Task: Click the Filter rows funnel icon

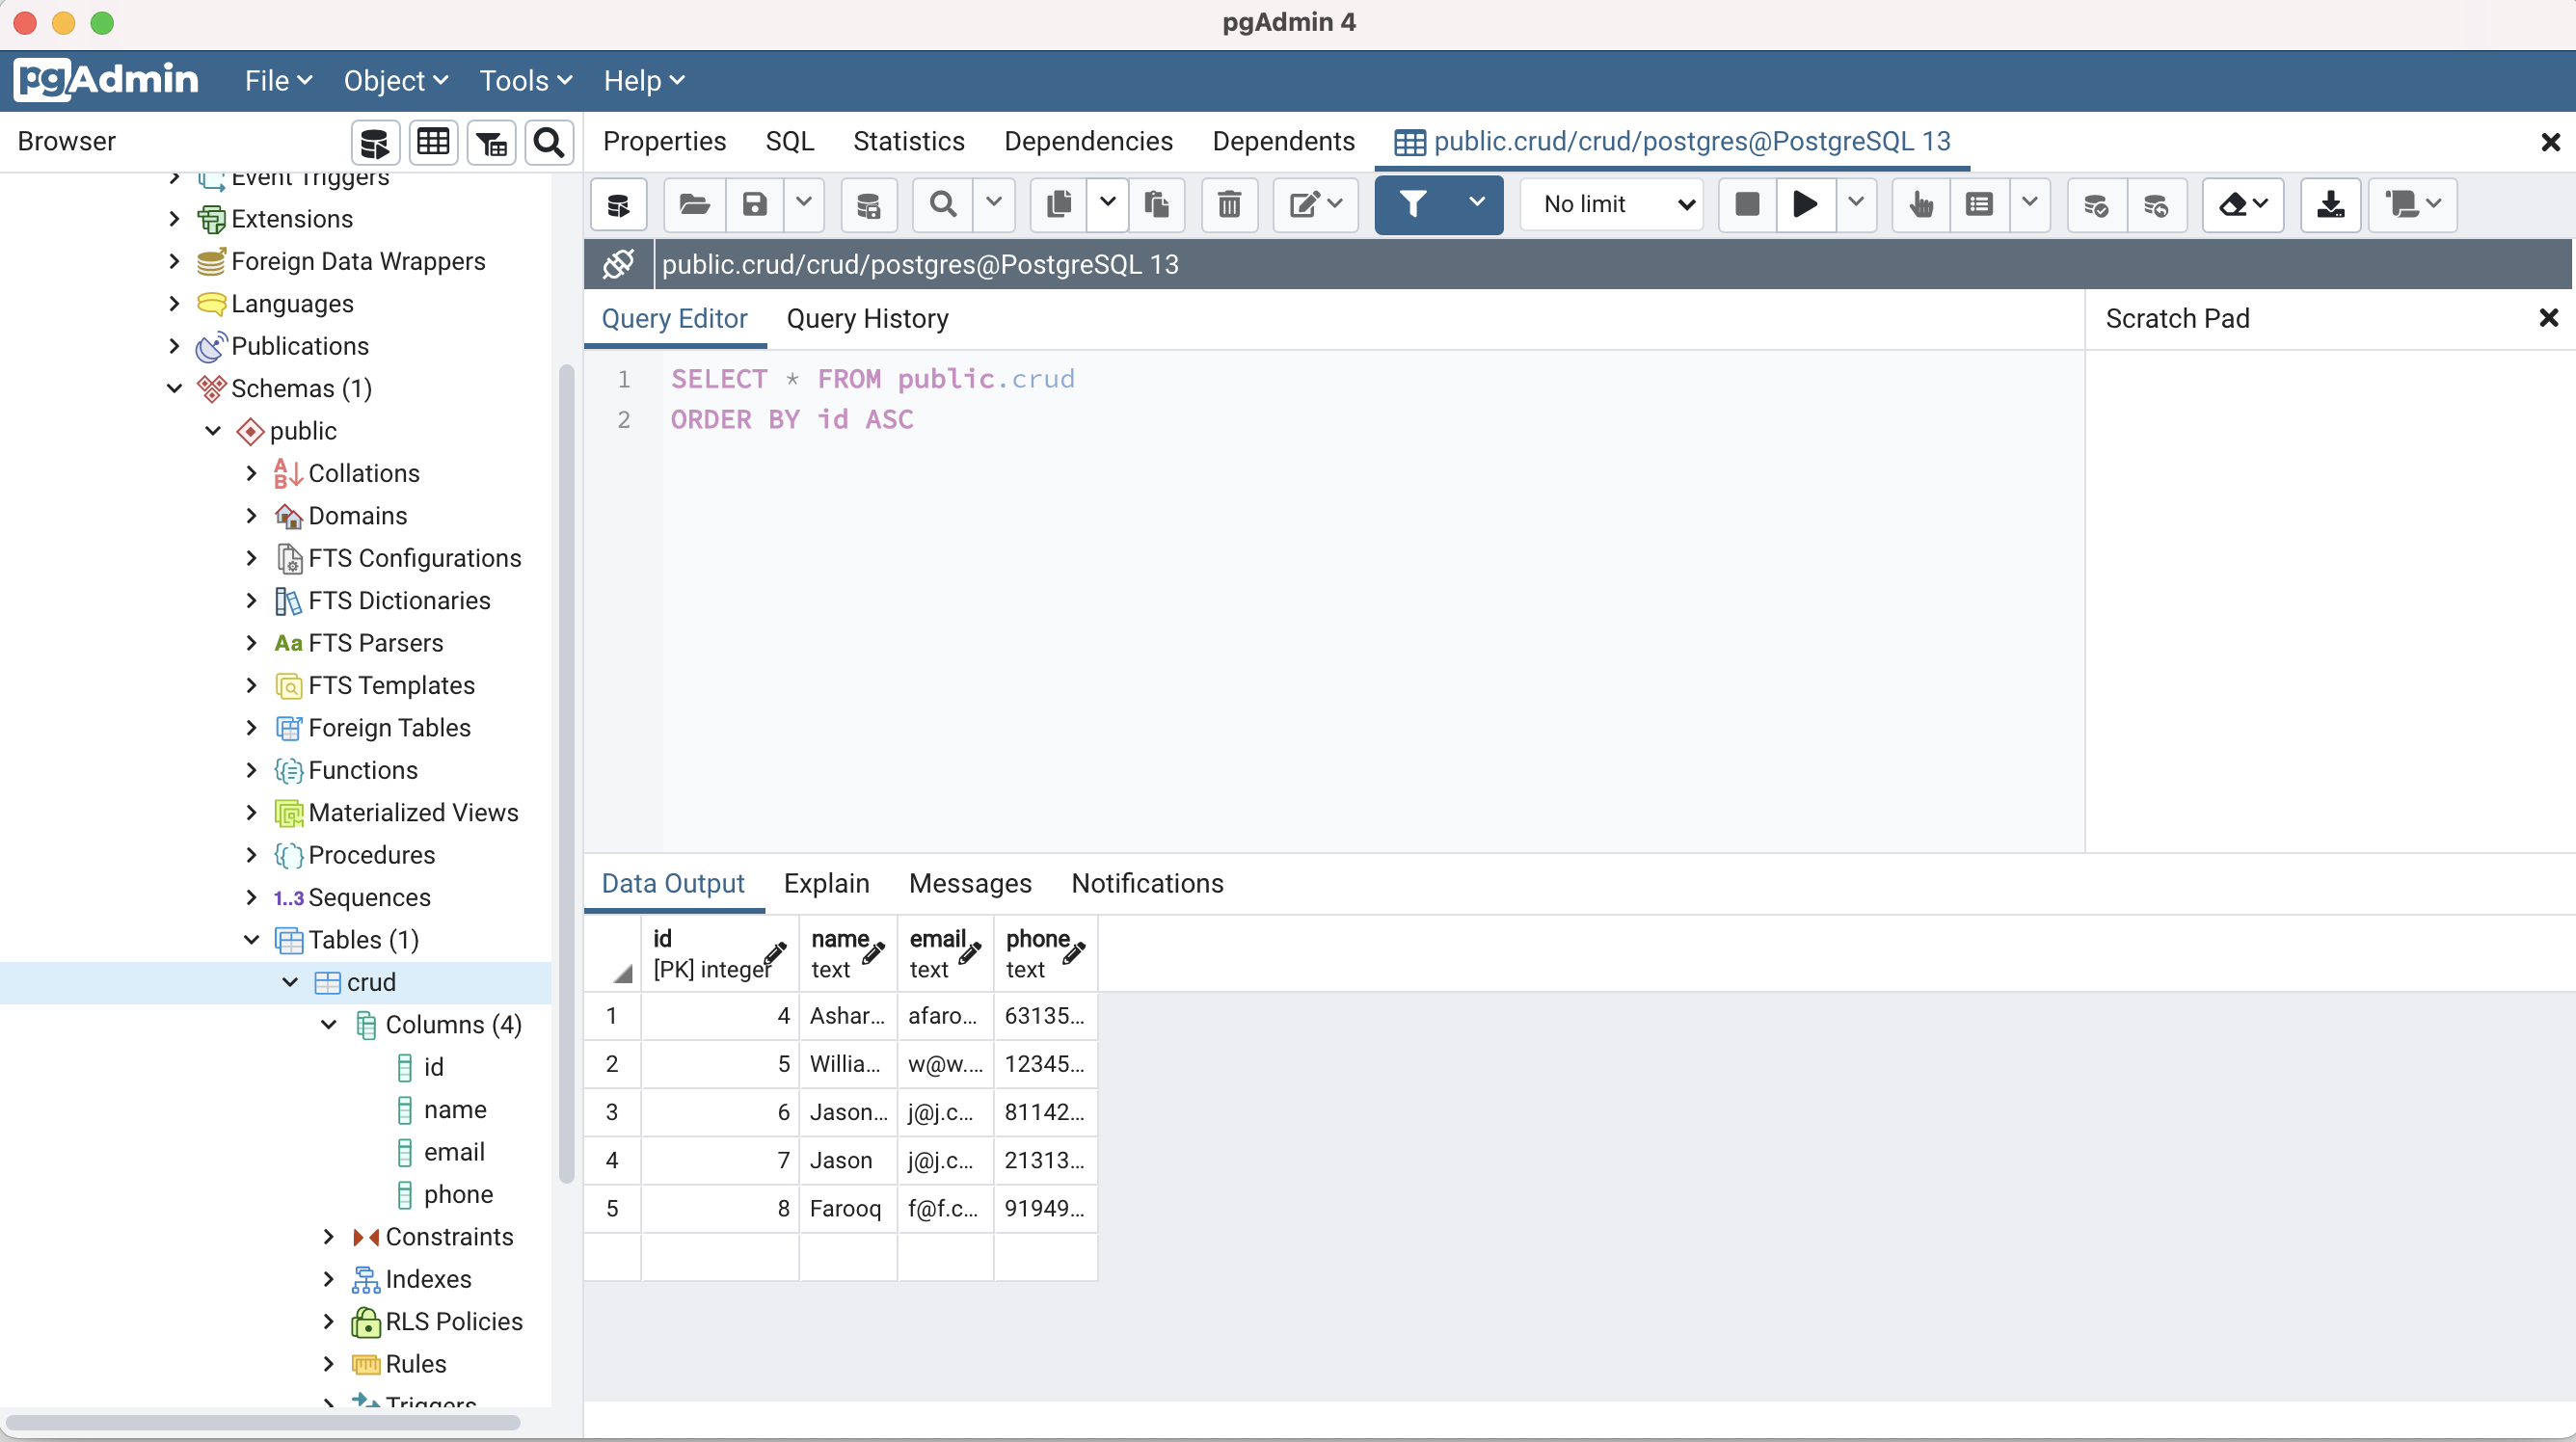Action: pyautogui.click(x=1412, y=205)
